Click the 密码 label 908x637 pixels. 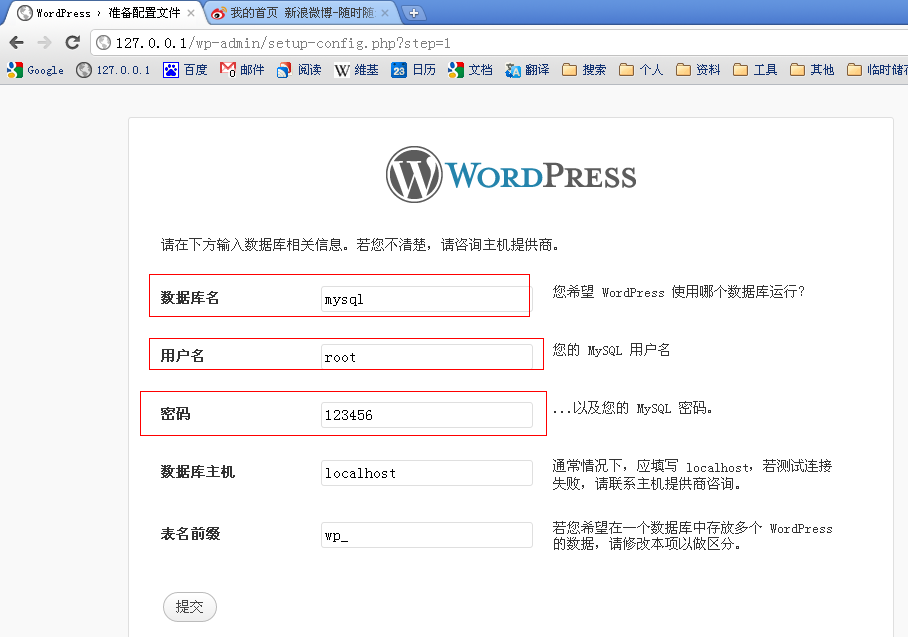coord(175,413)
